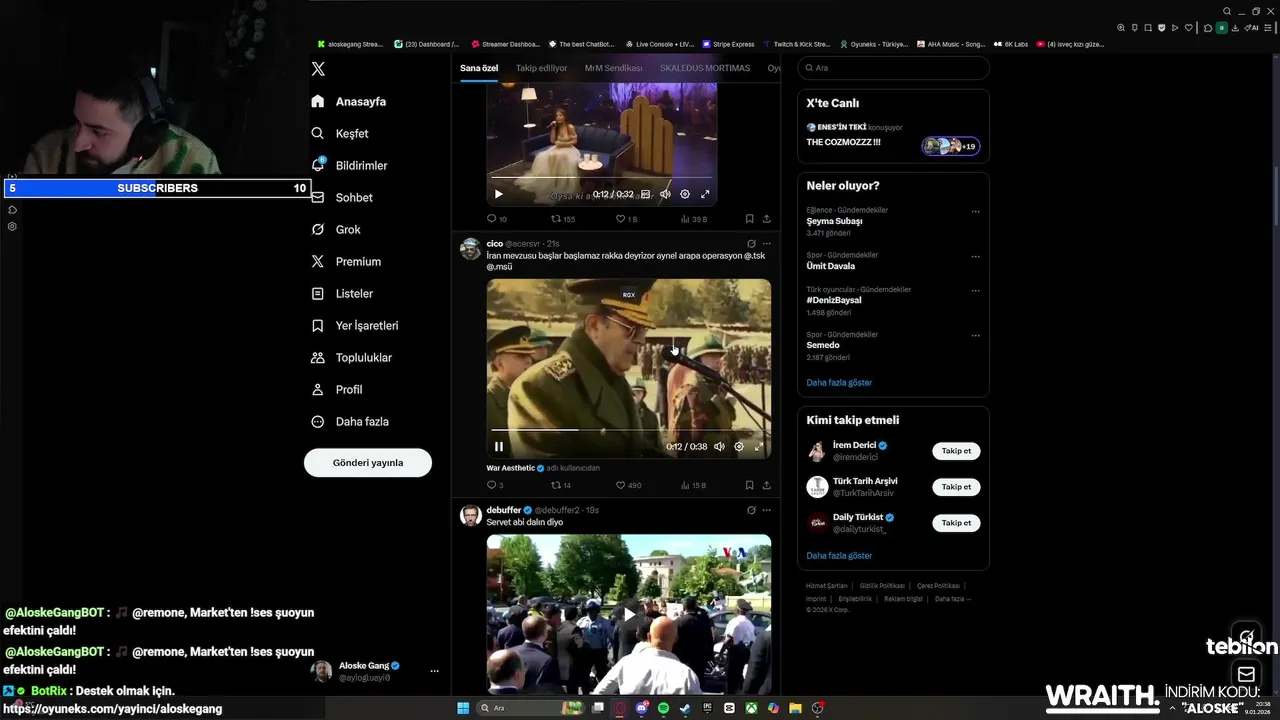The height and width of the screenshot is (720, 1280).
Task: Enter fullscreen on cico's video
Action: (x=759, y=446)
